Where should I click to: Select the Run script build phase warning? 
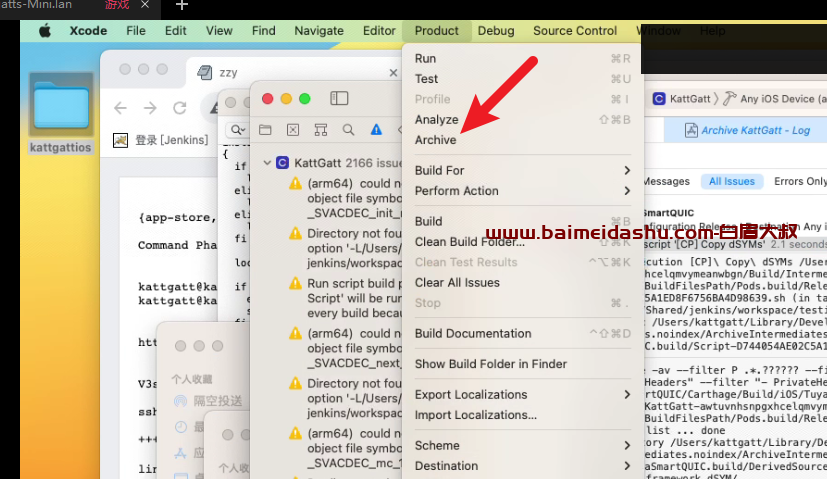click(345, 298)
